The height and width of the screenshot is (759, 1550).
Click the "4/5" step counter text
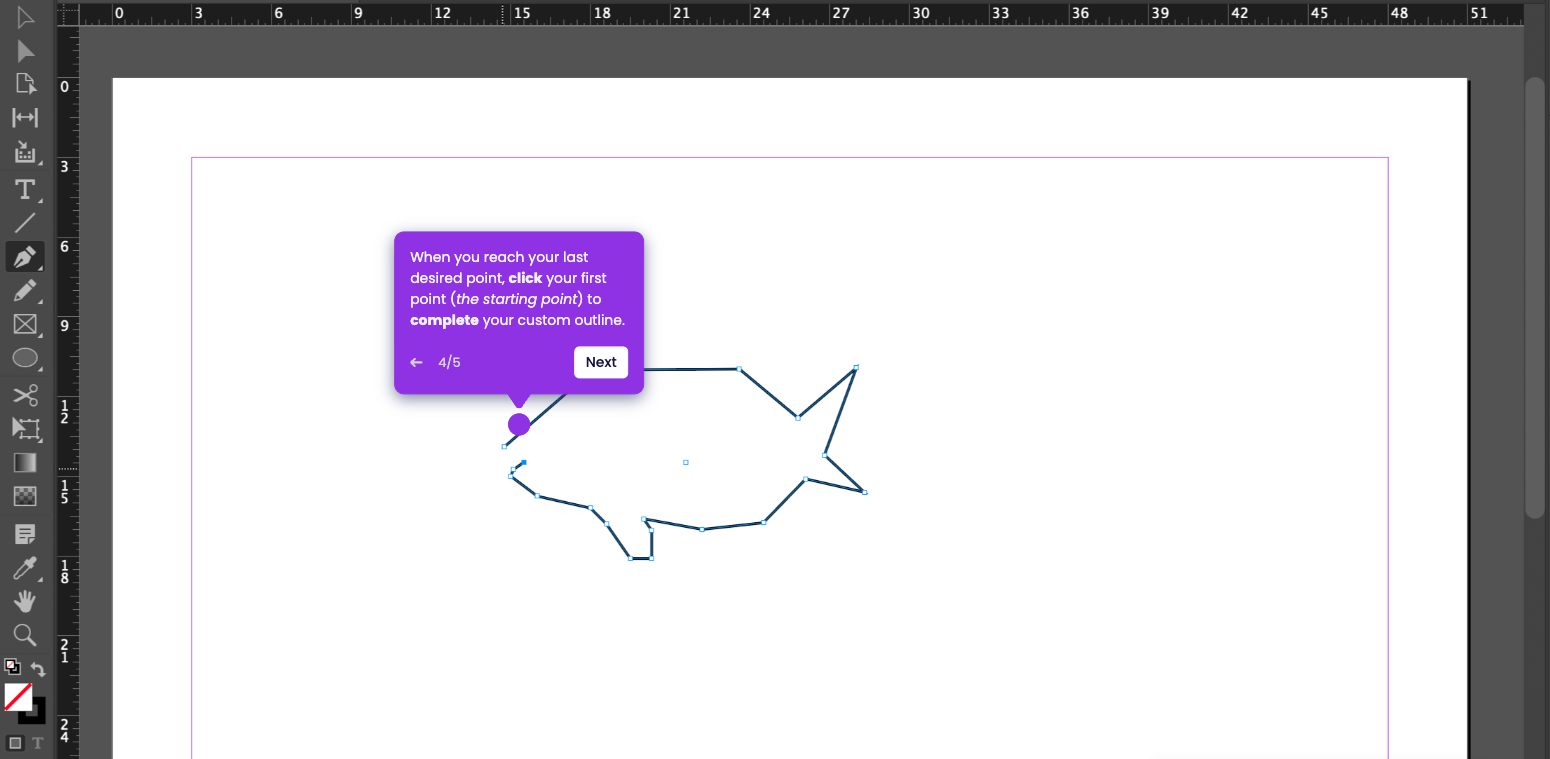pos(449,362)
